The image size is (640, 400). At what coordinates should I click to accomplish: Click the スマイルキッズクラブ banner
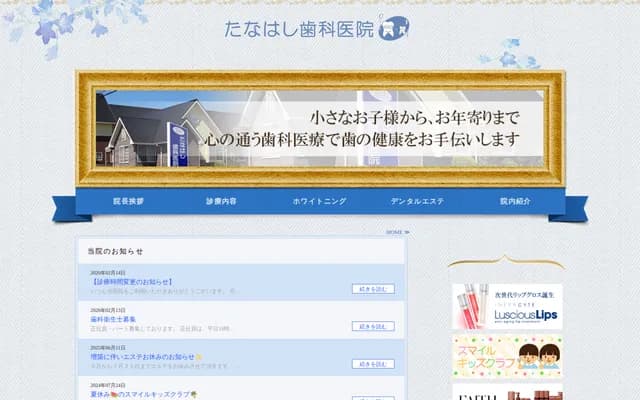click(507, 357)
